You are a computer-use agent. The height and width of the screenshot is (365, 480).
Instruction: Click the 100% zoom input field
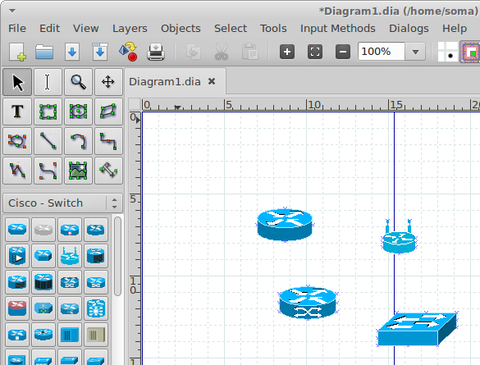tap(381, 52)
